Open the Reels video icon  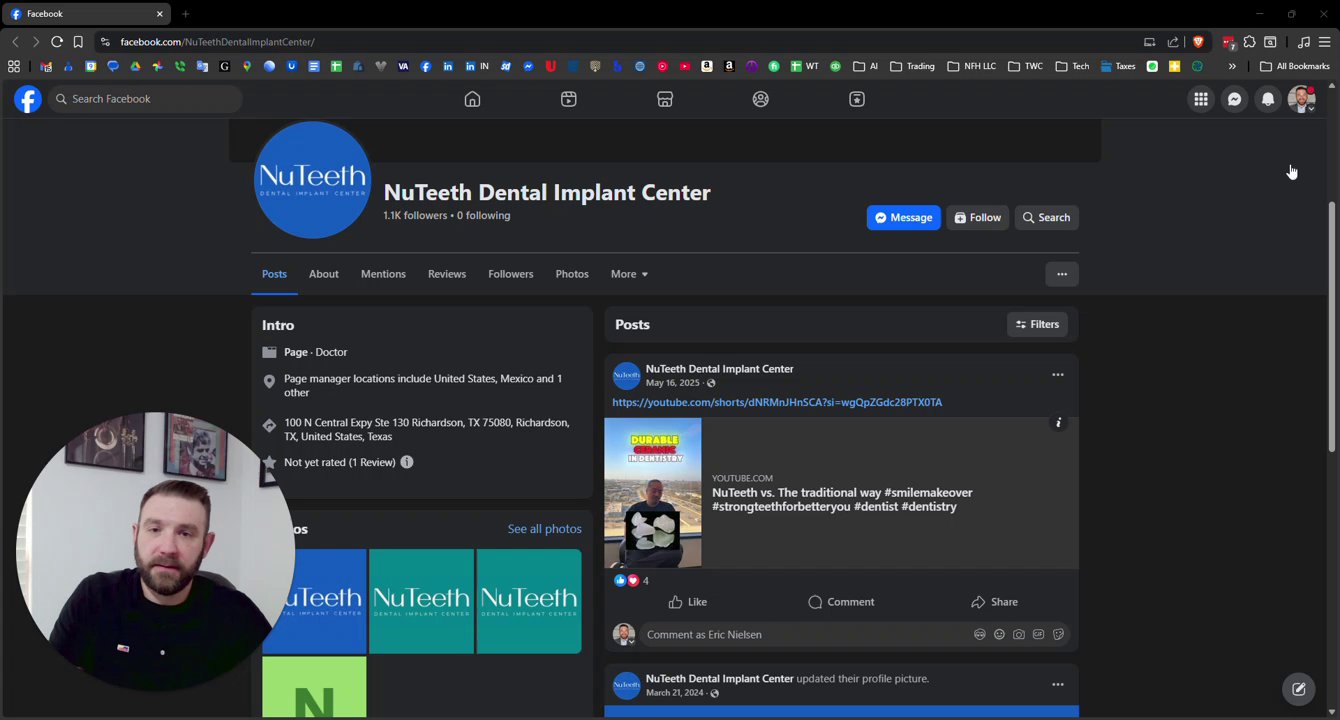(x=568, y=99)
